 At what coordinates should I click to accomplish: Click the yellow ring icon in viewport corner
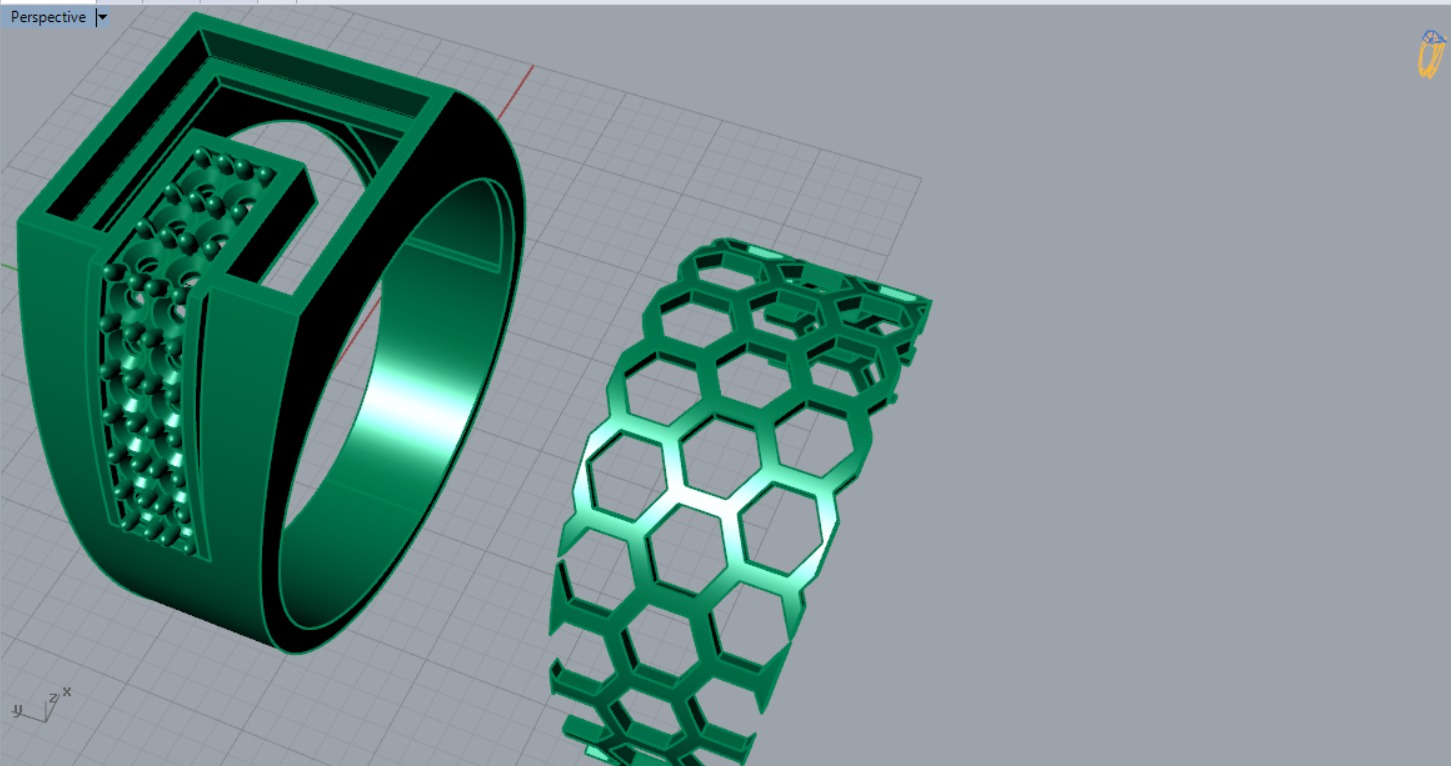coord(1432,54)
